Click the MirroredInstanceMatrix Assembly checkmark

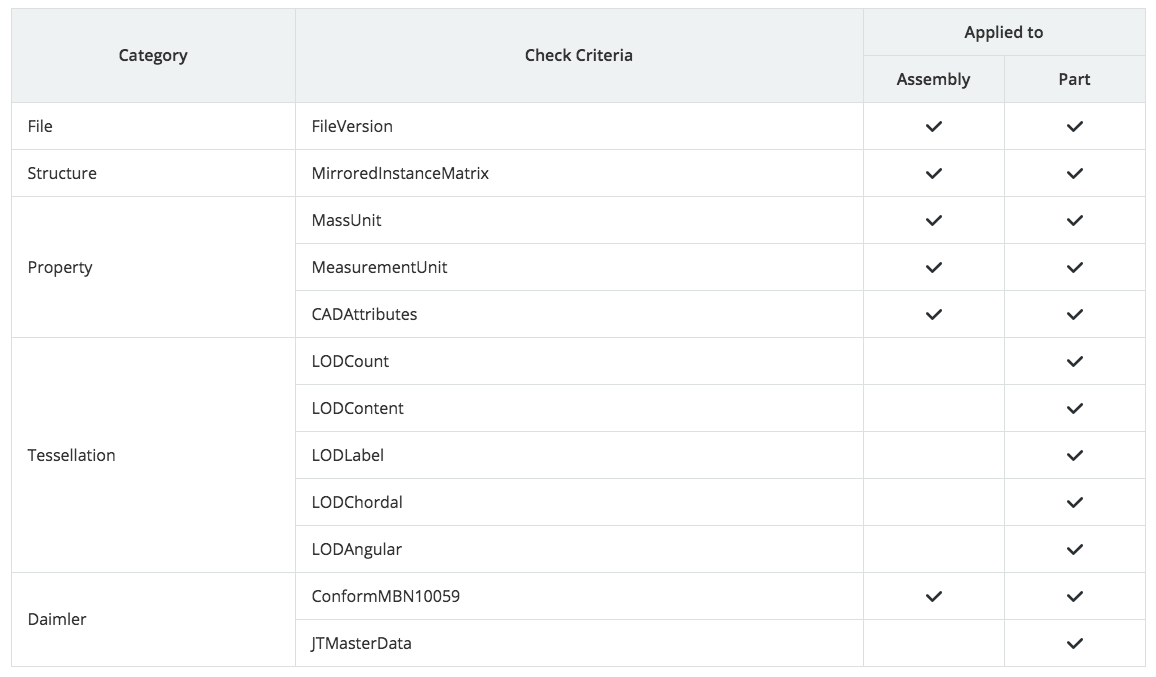click(x=933, y=173)
